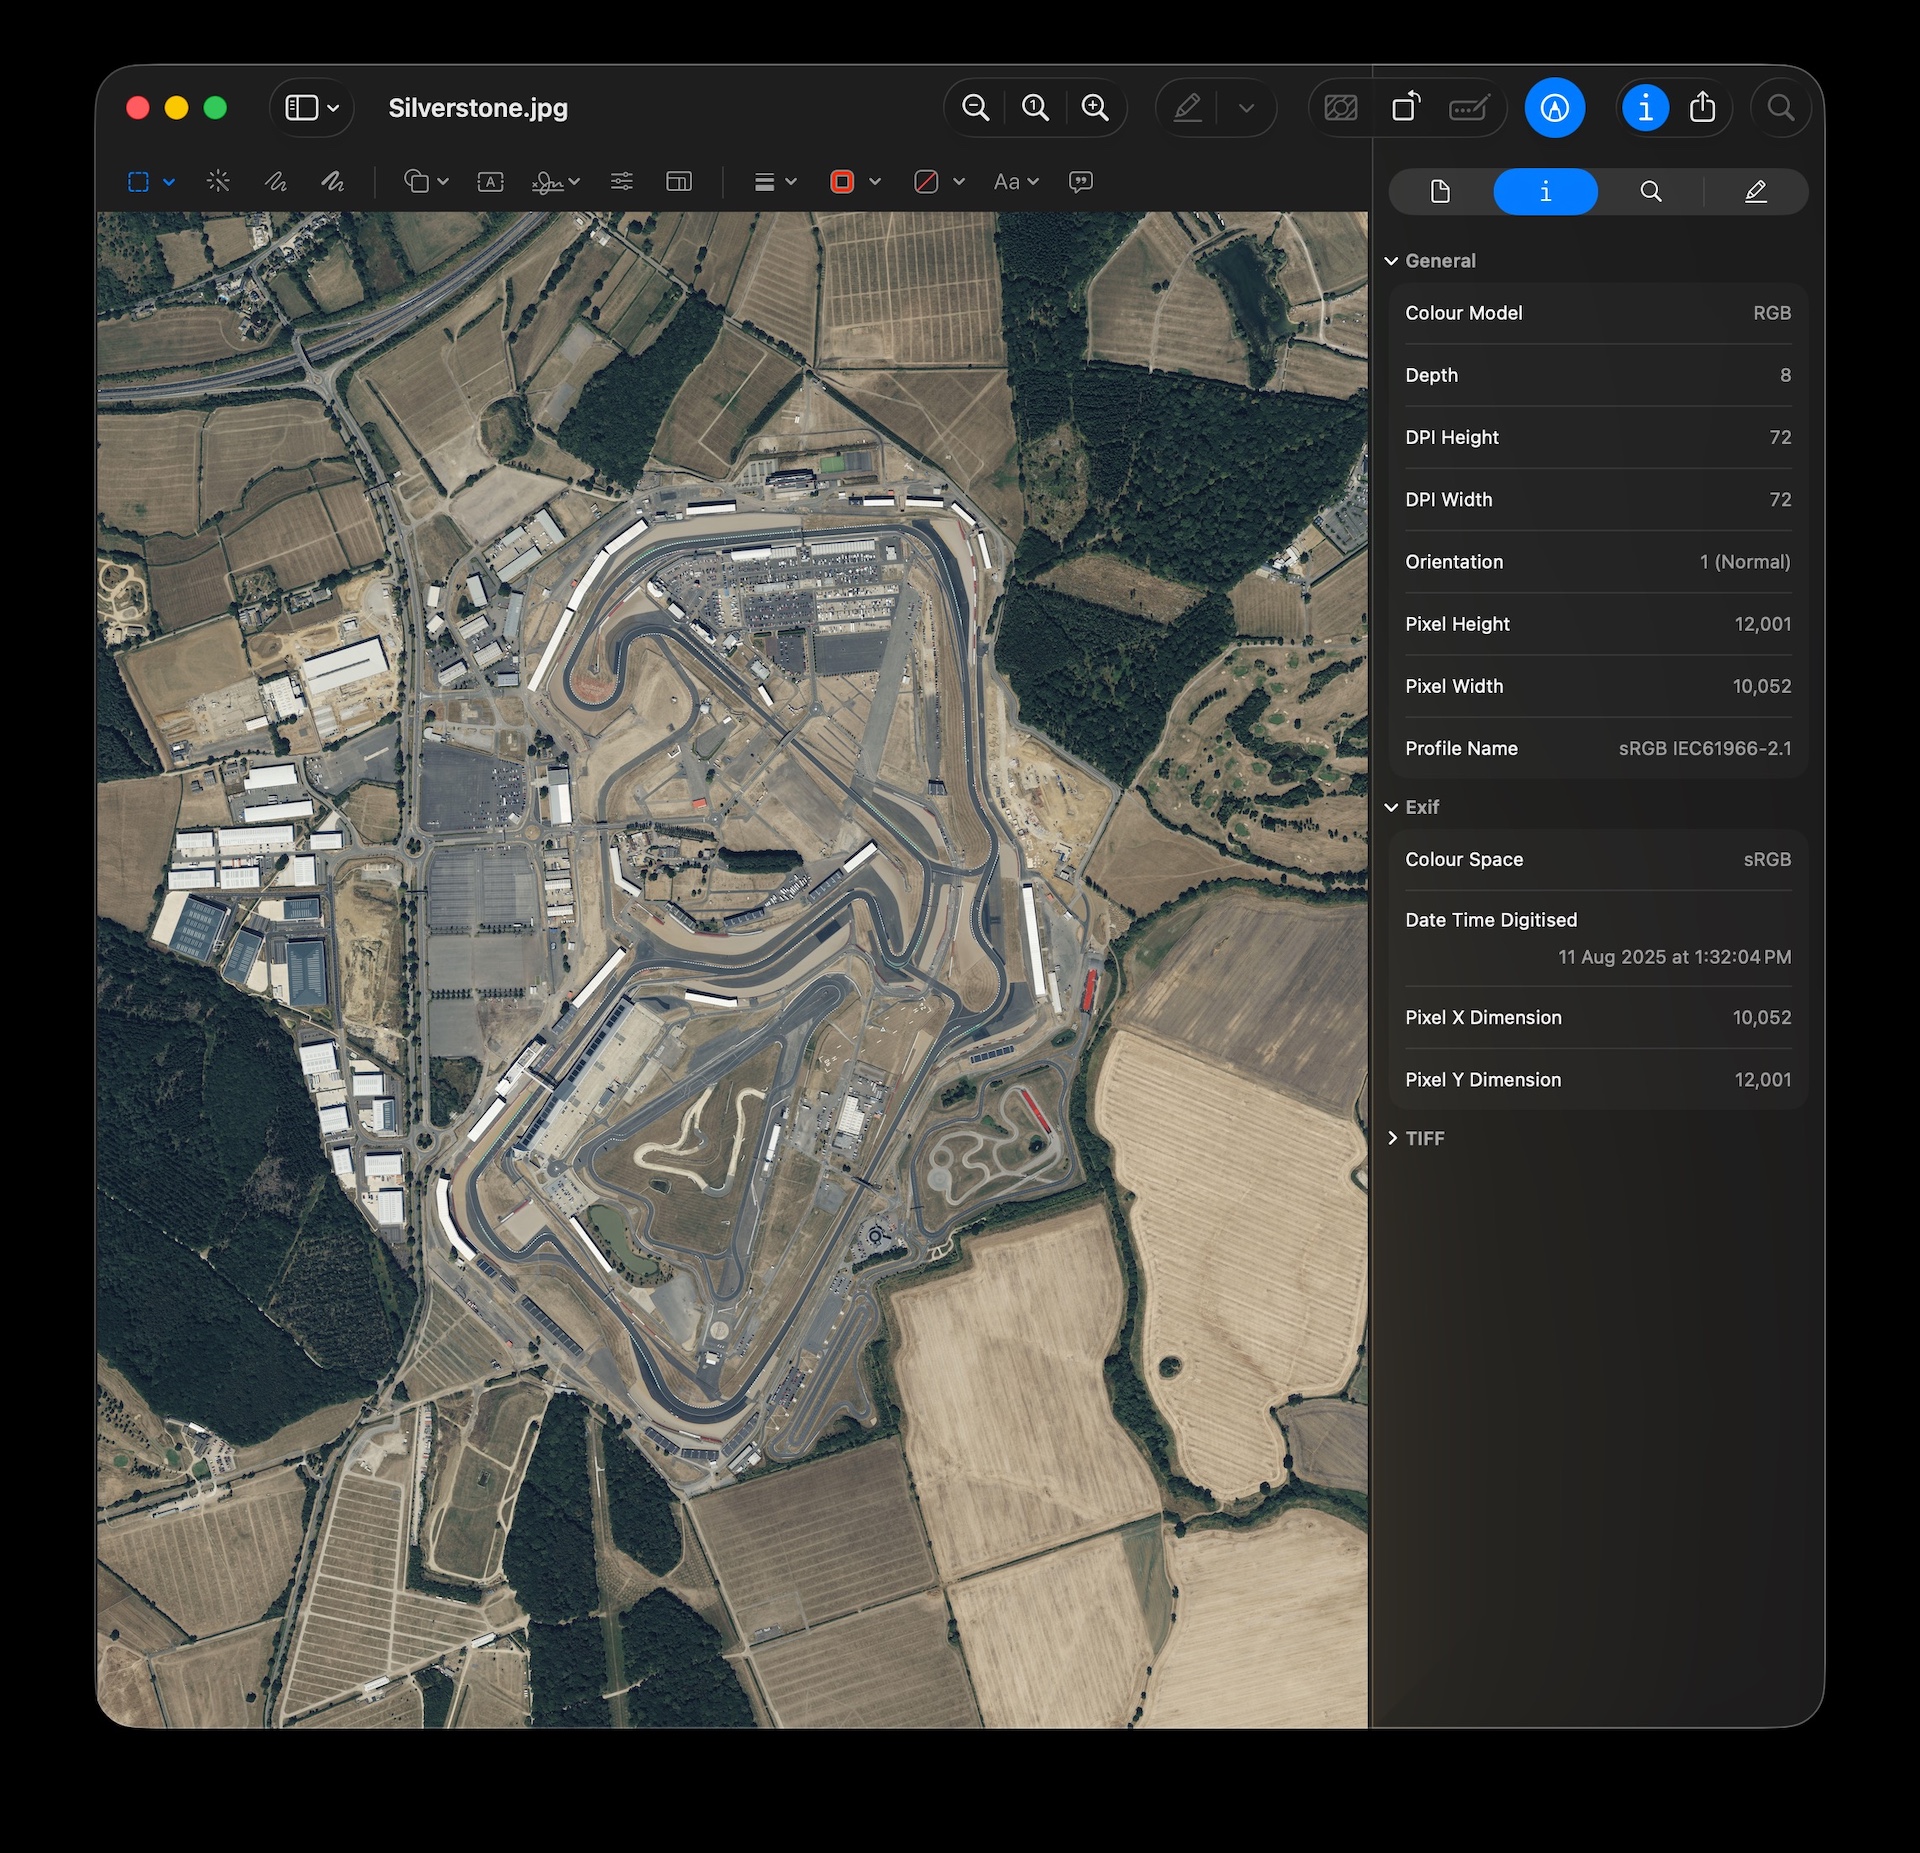Click the Share icon in toolbar

point(1702,107)
